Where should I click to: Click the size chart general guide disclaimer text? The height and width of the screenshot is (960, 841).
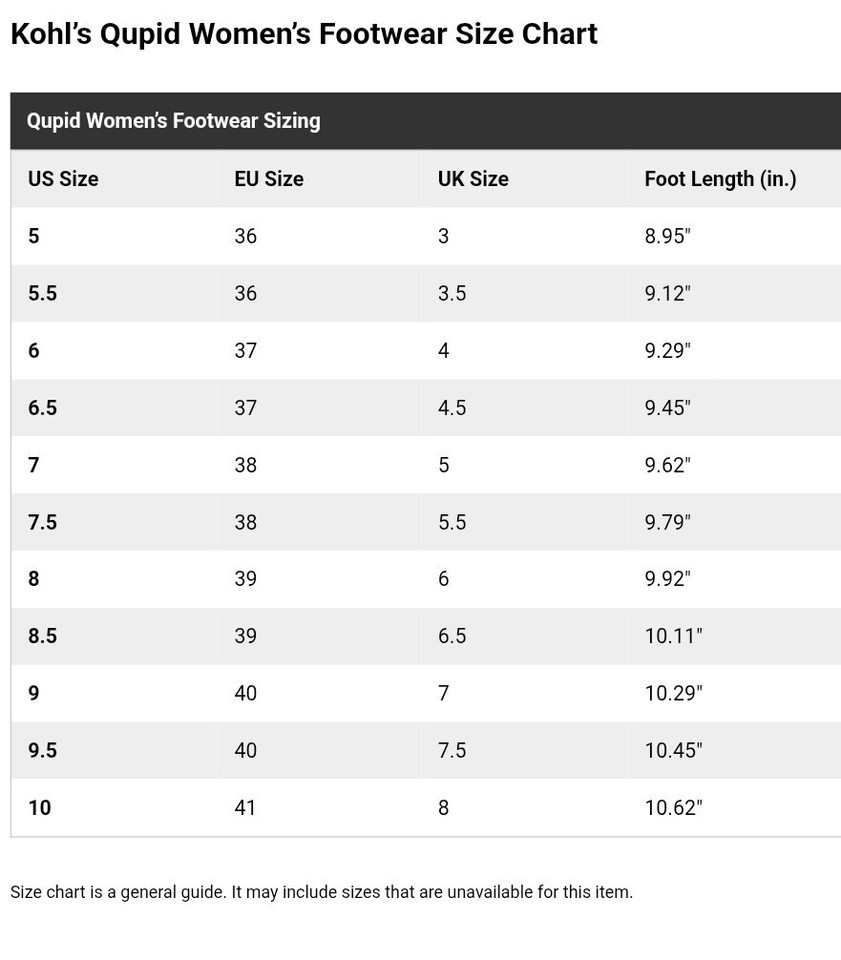pos(321,892)
